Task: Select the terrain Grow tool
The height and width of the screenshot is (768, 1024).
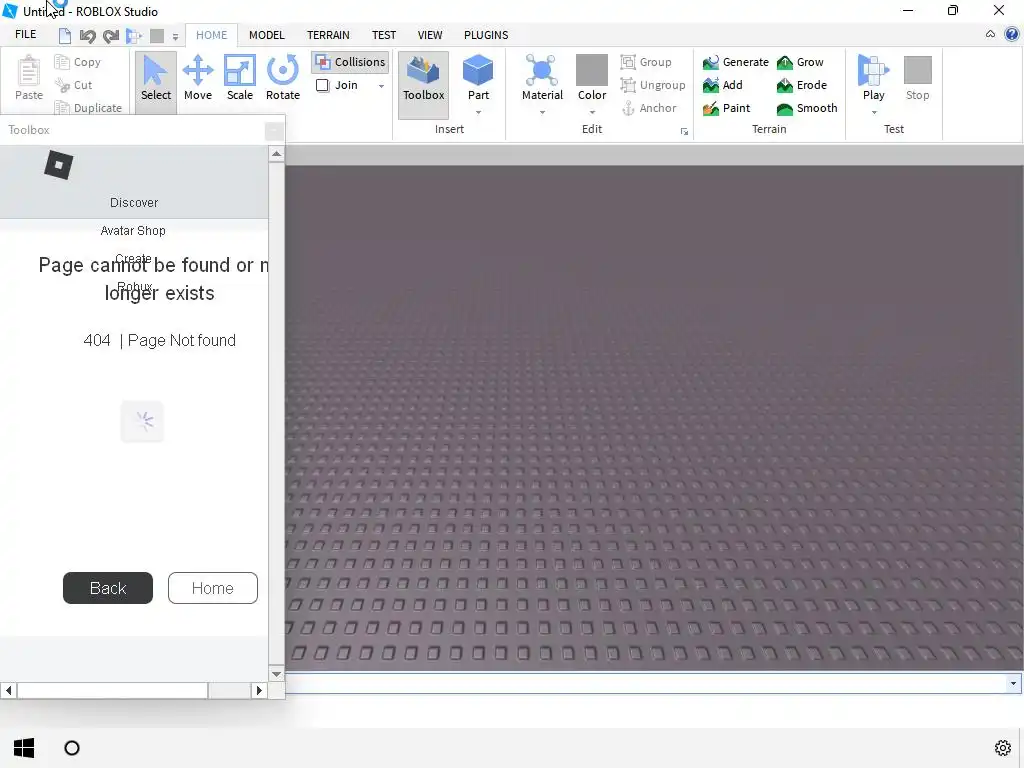Action: [800, 62]
